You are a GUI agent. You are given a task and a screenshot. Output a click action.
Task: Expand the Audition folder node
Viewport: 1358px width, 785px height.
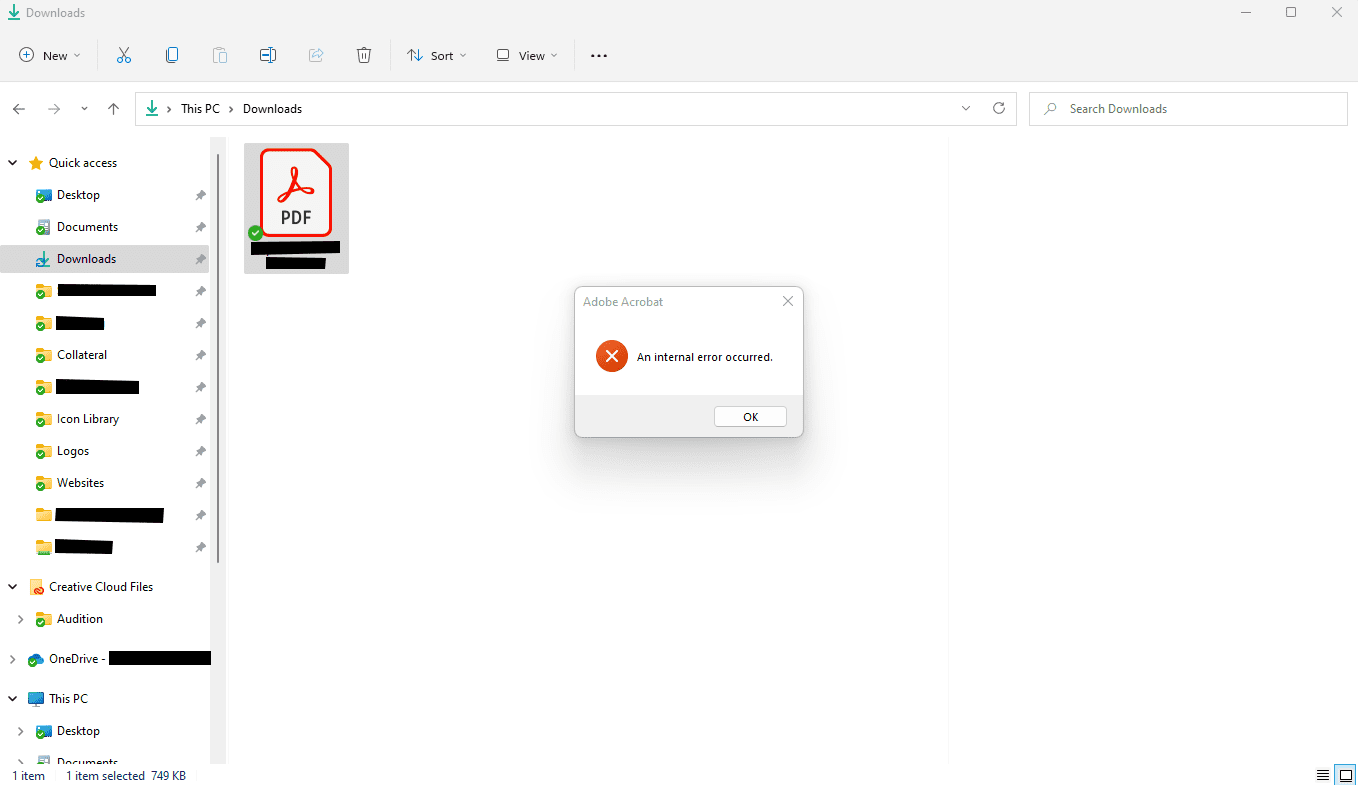[21, 619]
